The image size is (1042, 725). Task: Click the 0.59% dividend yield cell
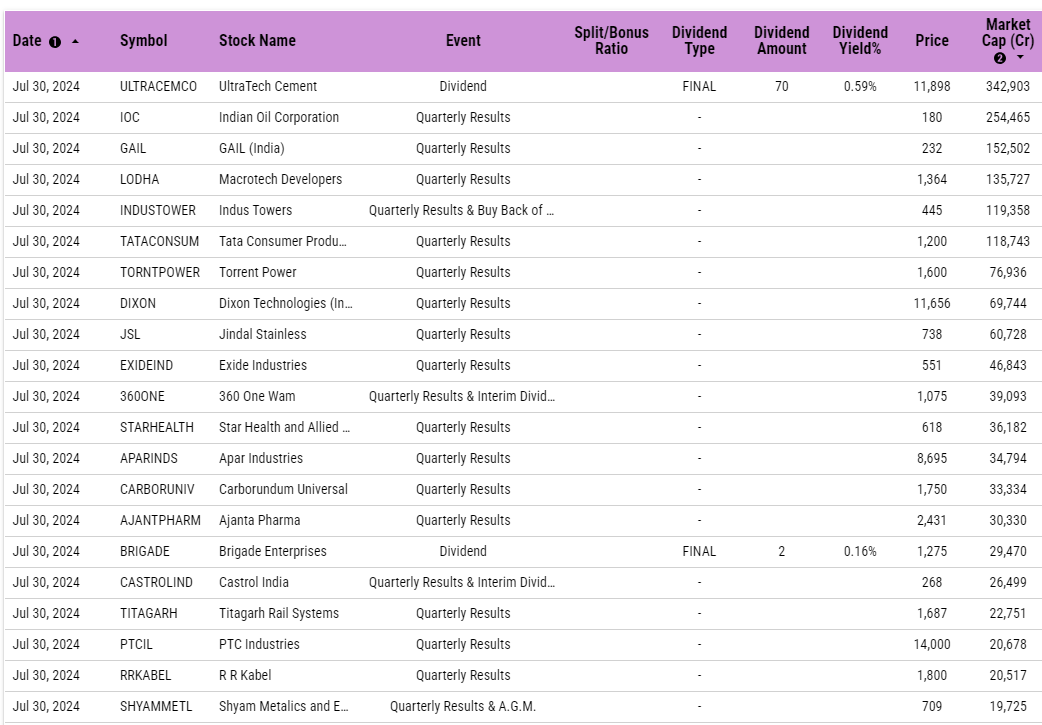click(860, 86)
